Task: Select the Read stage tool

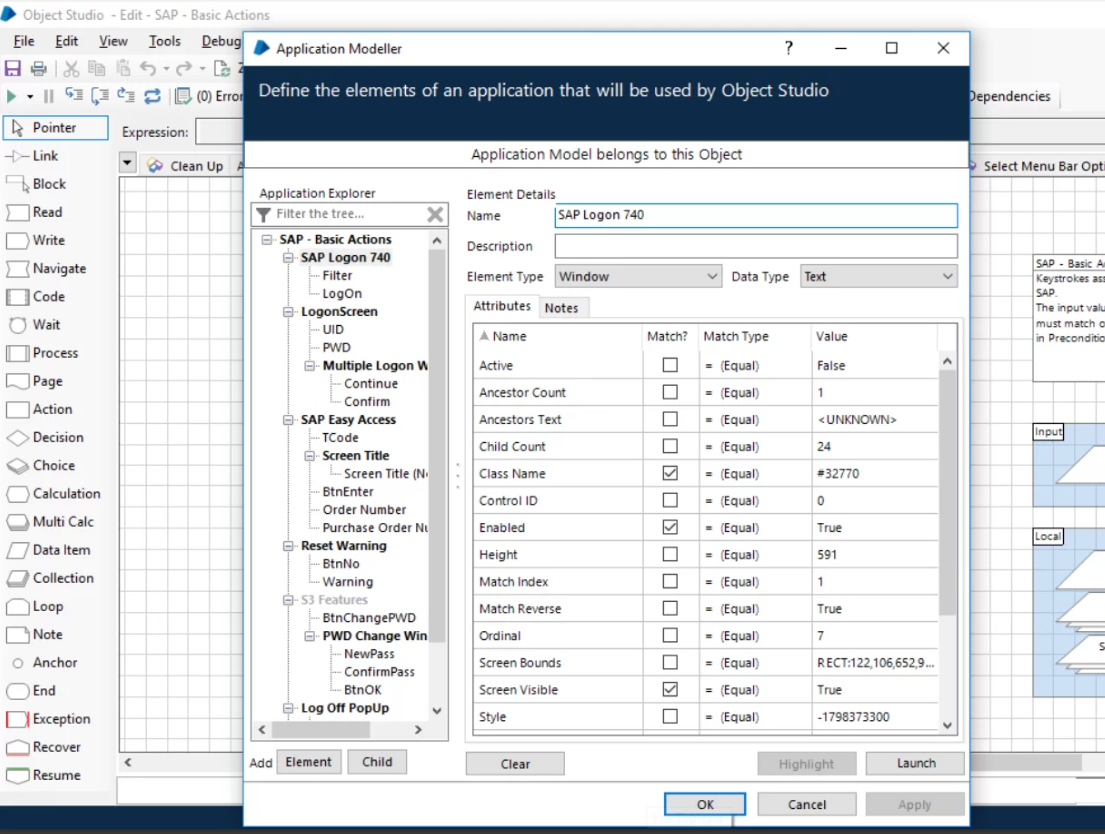Action: pos(35,212)
